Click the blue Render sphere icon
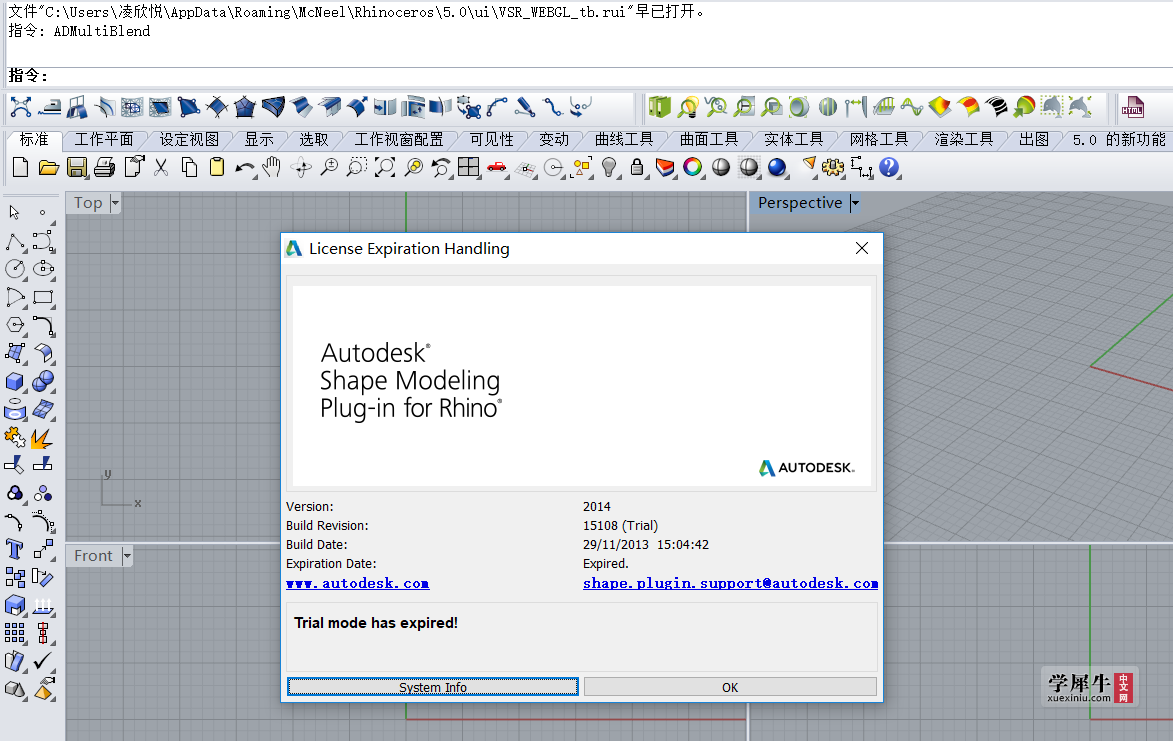Screen dimensions: 1173x741 [x=777, y=167]
